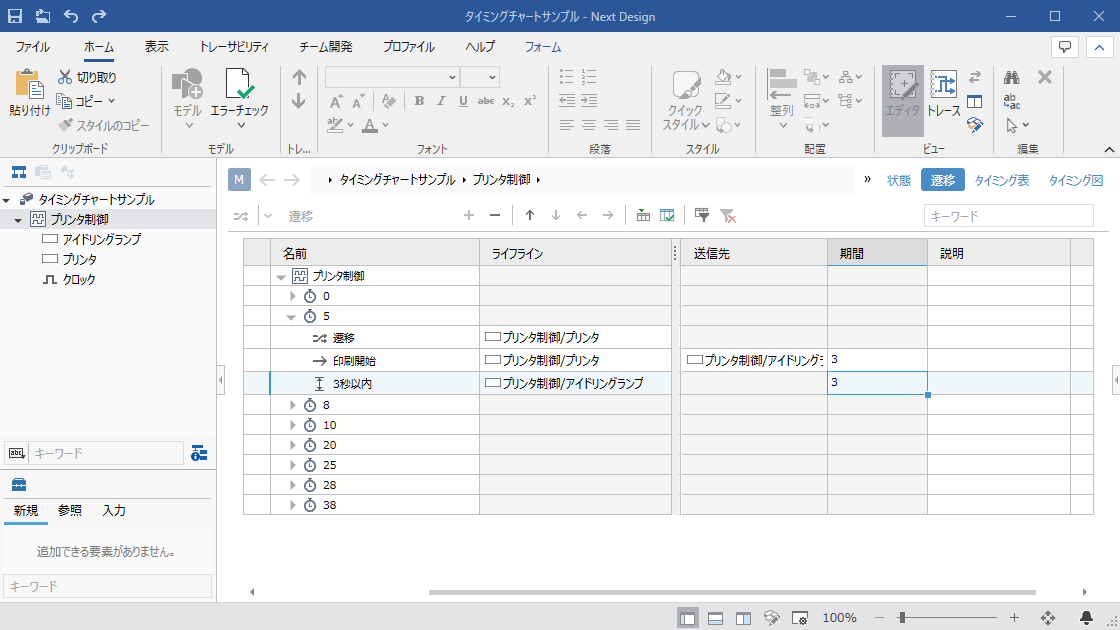Click the feedback comment icon
Viewport: 1120px width, 630px height.
[x=1065, y=47]
